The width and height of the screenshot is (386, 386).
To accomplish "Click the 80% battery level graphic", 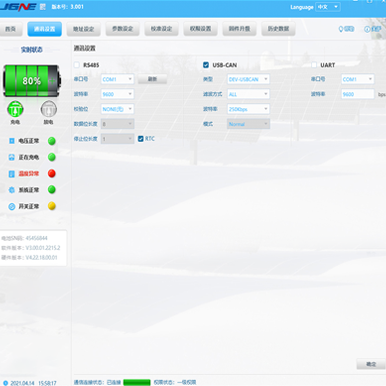I will pos(32,81).
